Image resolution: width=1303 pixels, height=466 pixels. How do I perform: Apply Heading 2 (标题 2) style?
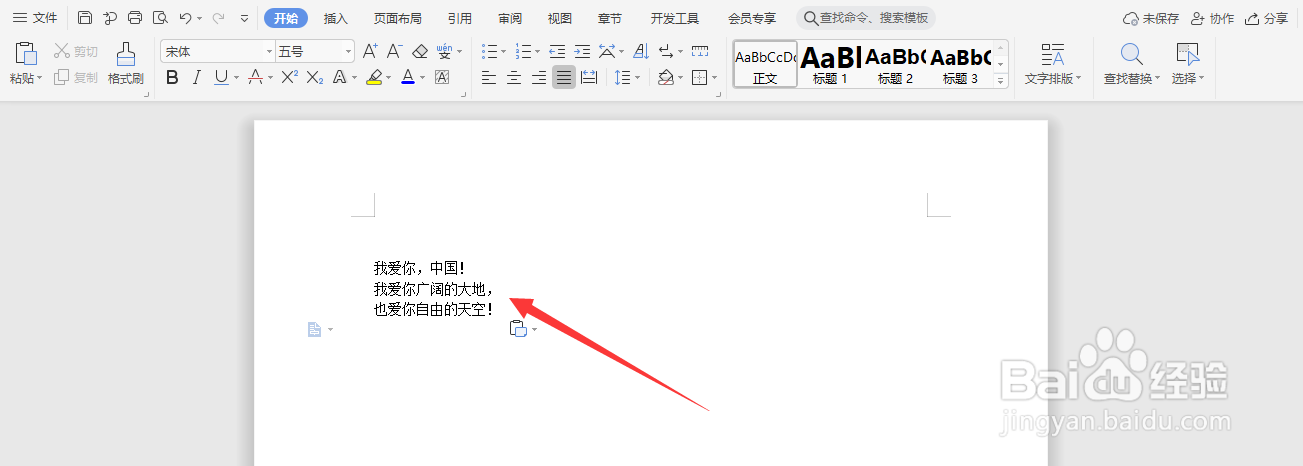tap(896, 64)
